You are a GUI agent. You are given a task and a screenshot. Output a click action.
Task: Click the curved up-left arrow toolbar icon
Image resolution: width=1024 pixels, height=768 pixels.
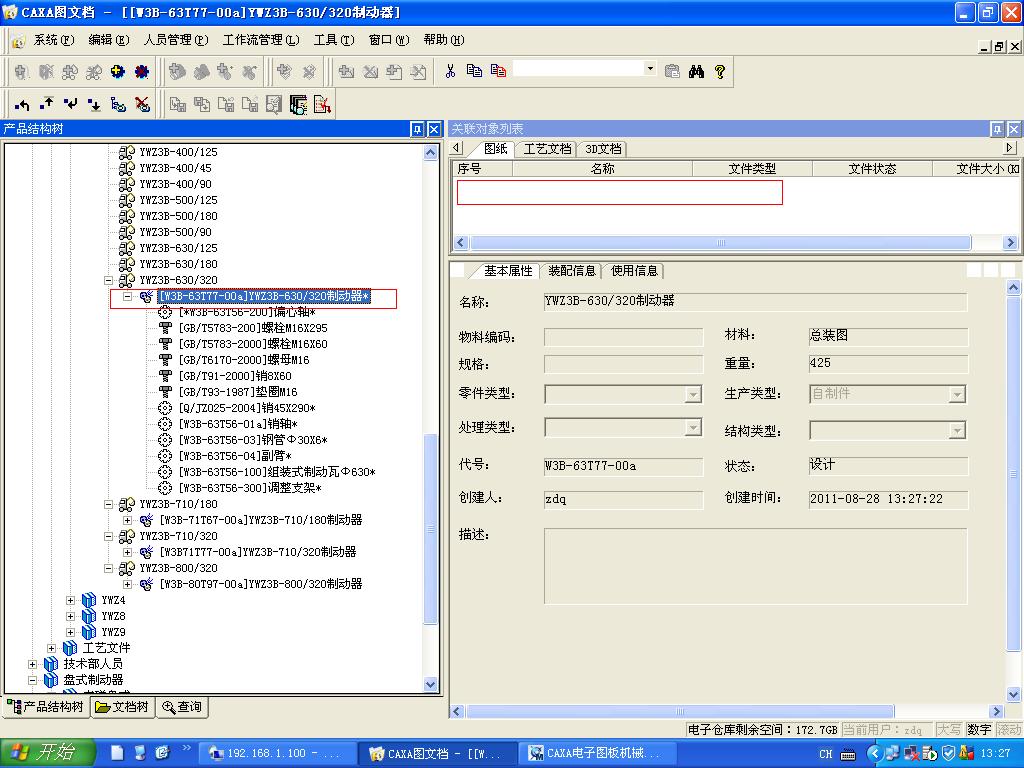click(x=22, y=104)
